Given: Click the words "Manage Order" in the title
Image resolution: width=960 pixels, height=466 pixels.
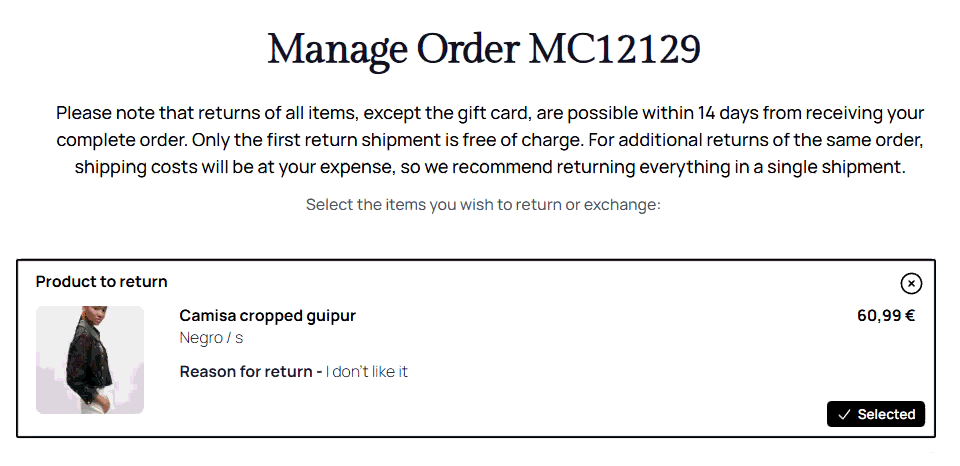Looking at the screenshot, I should click(x=393, y=48).
